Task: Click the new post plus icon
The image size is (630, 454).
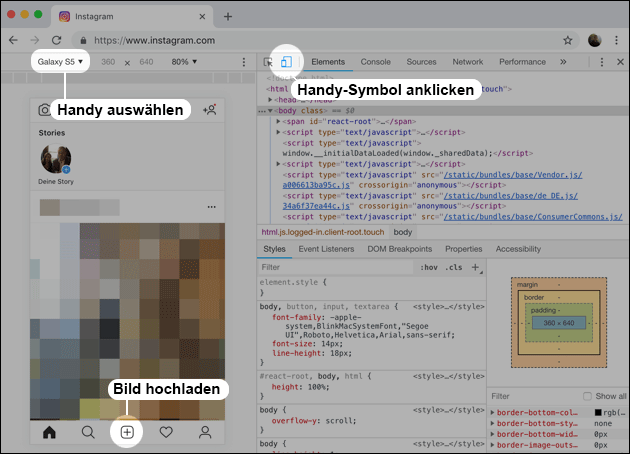Action: 127,432
